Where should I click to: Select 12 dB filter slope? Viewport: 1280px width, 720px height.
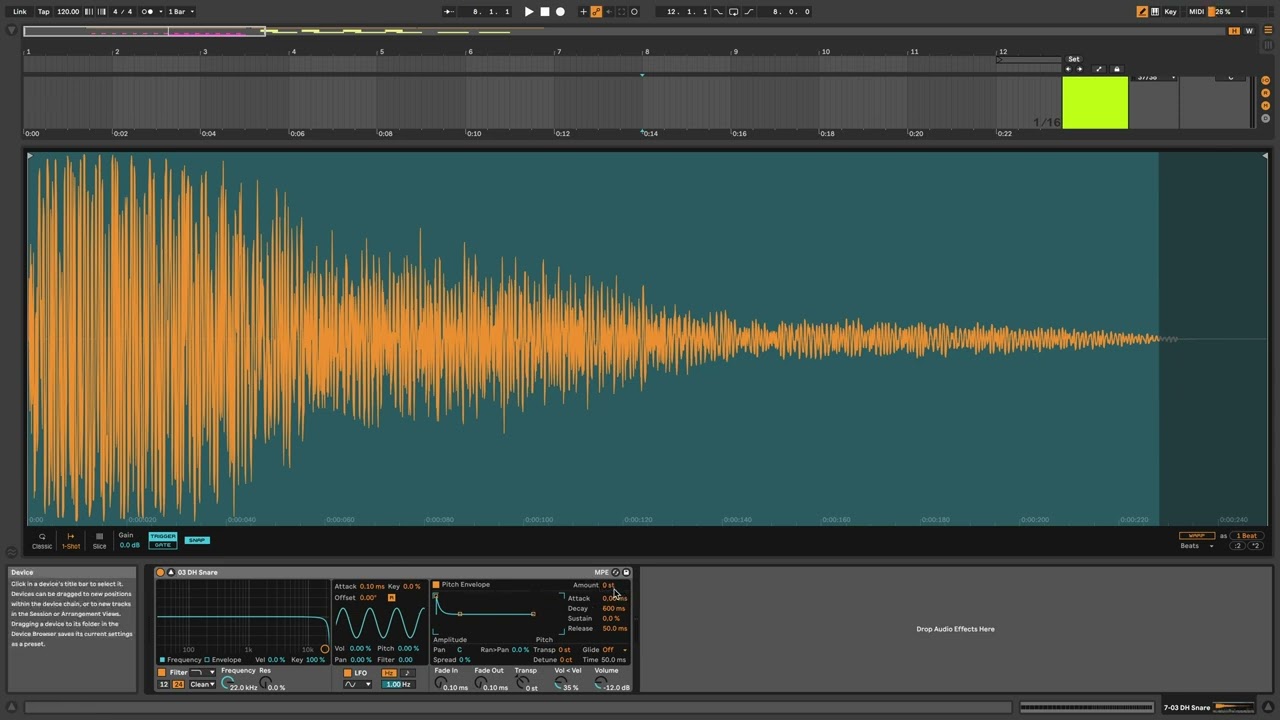tap(164, 684)
